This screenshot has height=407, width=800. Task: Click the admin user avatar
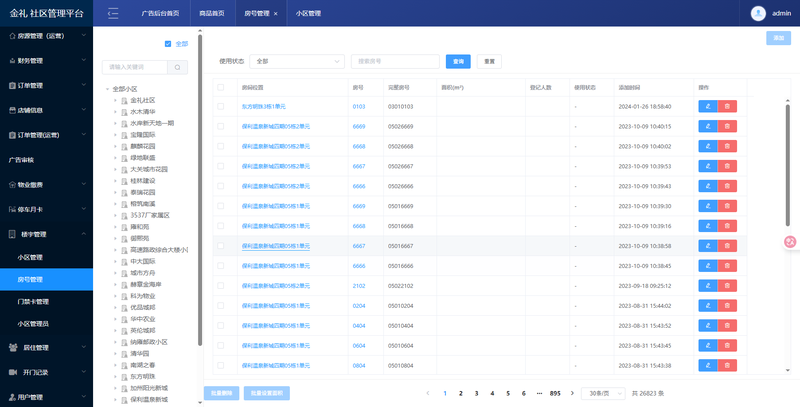coord(756,13)
